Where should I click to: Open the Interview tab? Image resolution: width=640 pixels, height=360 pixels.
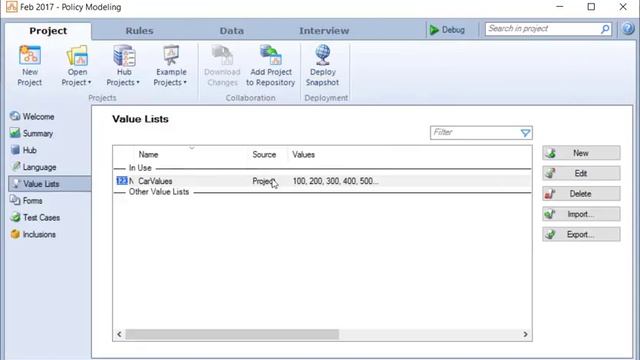tap(324, 31)
